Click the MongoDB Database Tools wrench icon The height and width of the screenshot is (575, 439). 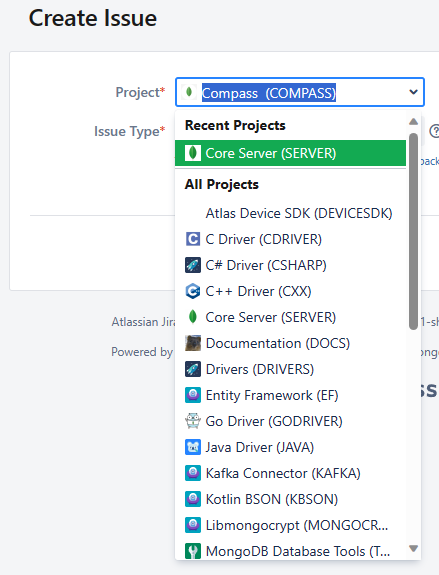tap(193, 551)
